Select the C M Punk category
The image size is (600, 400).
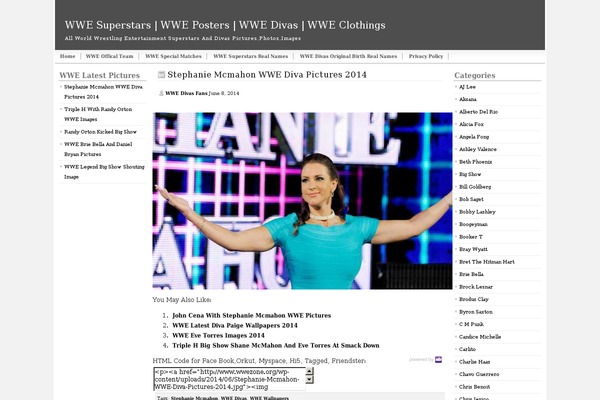[471, 324]
